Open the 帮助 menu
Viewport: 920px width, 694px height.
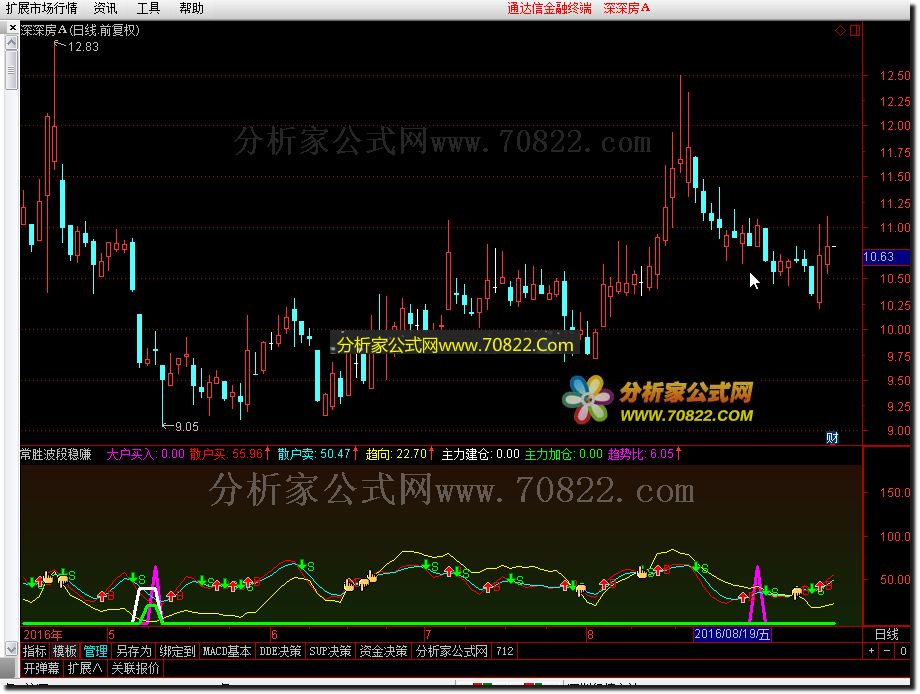191,8
